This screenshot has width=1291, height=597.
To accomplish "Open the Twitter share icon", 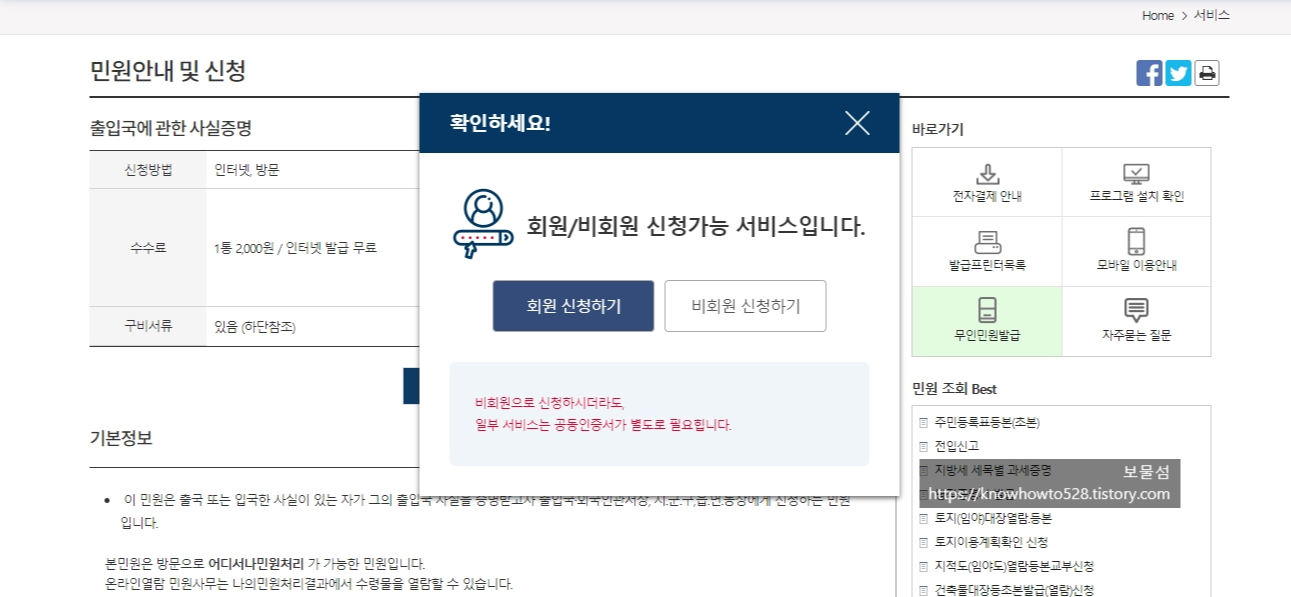I will pyautogui.click(x=1178, y=72).
